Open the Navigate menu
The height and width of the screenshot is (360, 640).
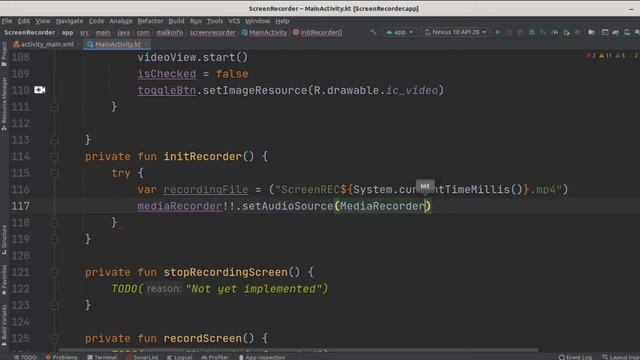[69, 21]
